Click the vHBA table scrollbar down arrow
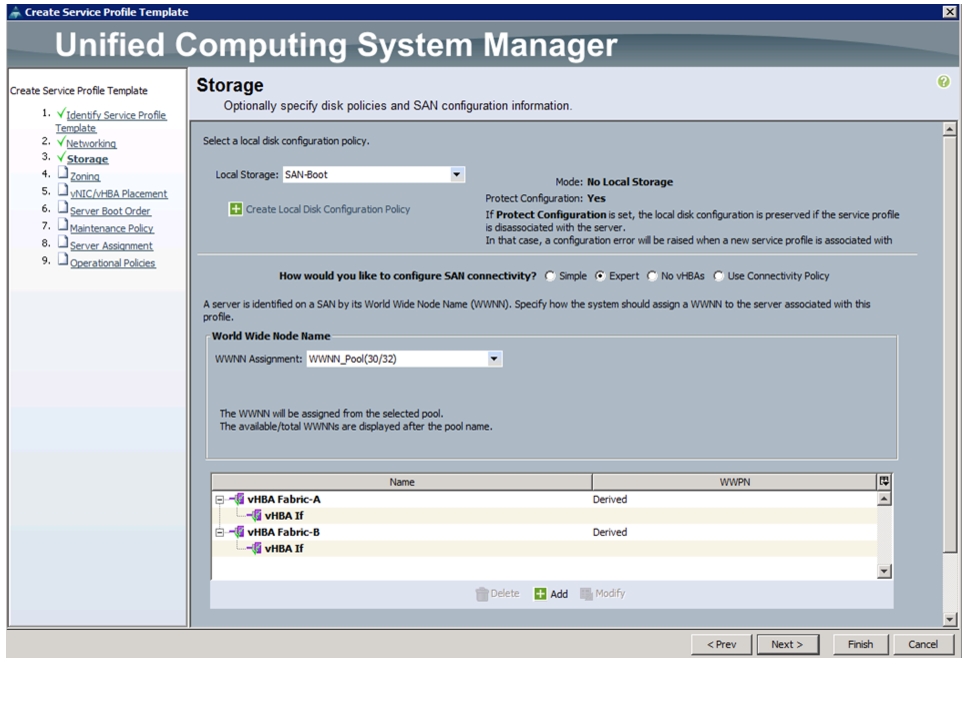Screen dimensions: 967x703 884,572
